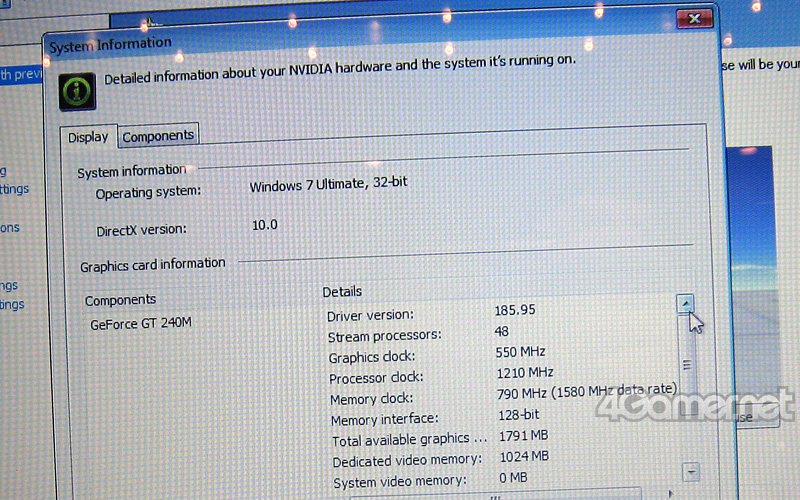The image size is (800, 500).
Task: Click the 'Dedicated video memory:' label
Action: tap(407, 460)
